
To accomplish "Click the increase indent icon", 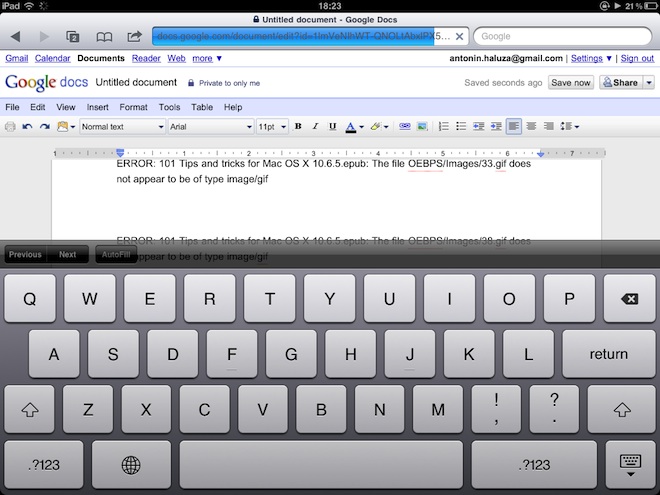I will click(496, 126).
